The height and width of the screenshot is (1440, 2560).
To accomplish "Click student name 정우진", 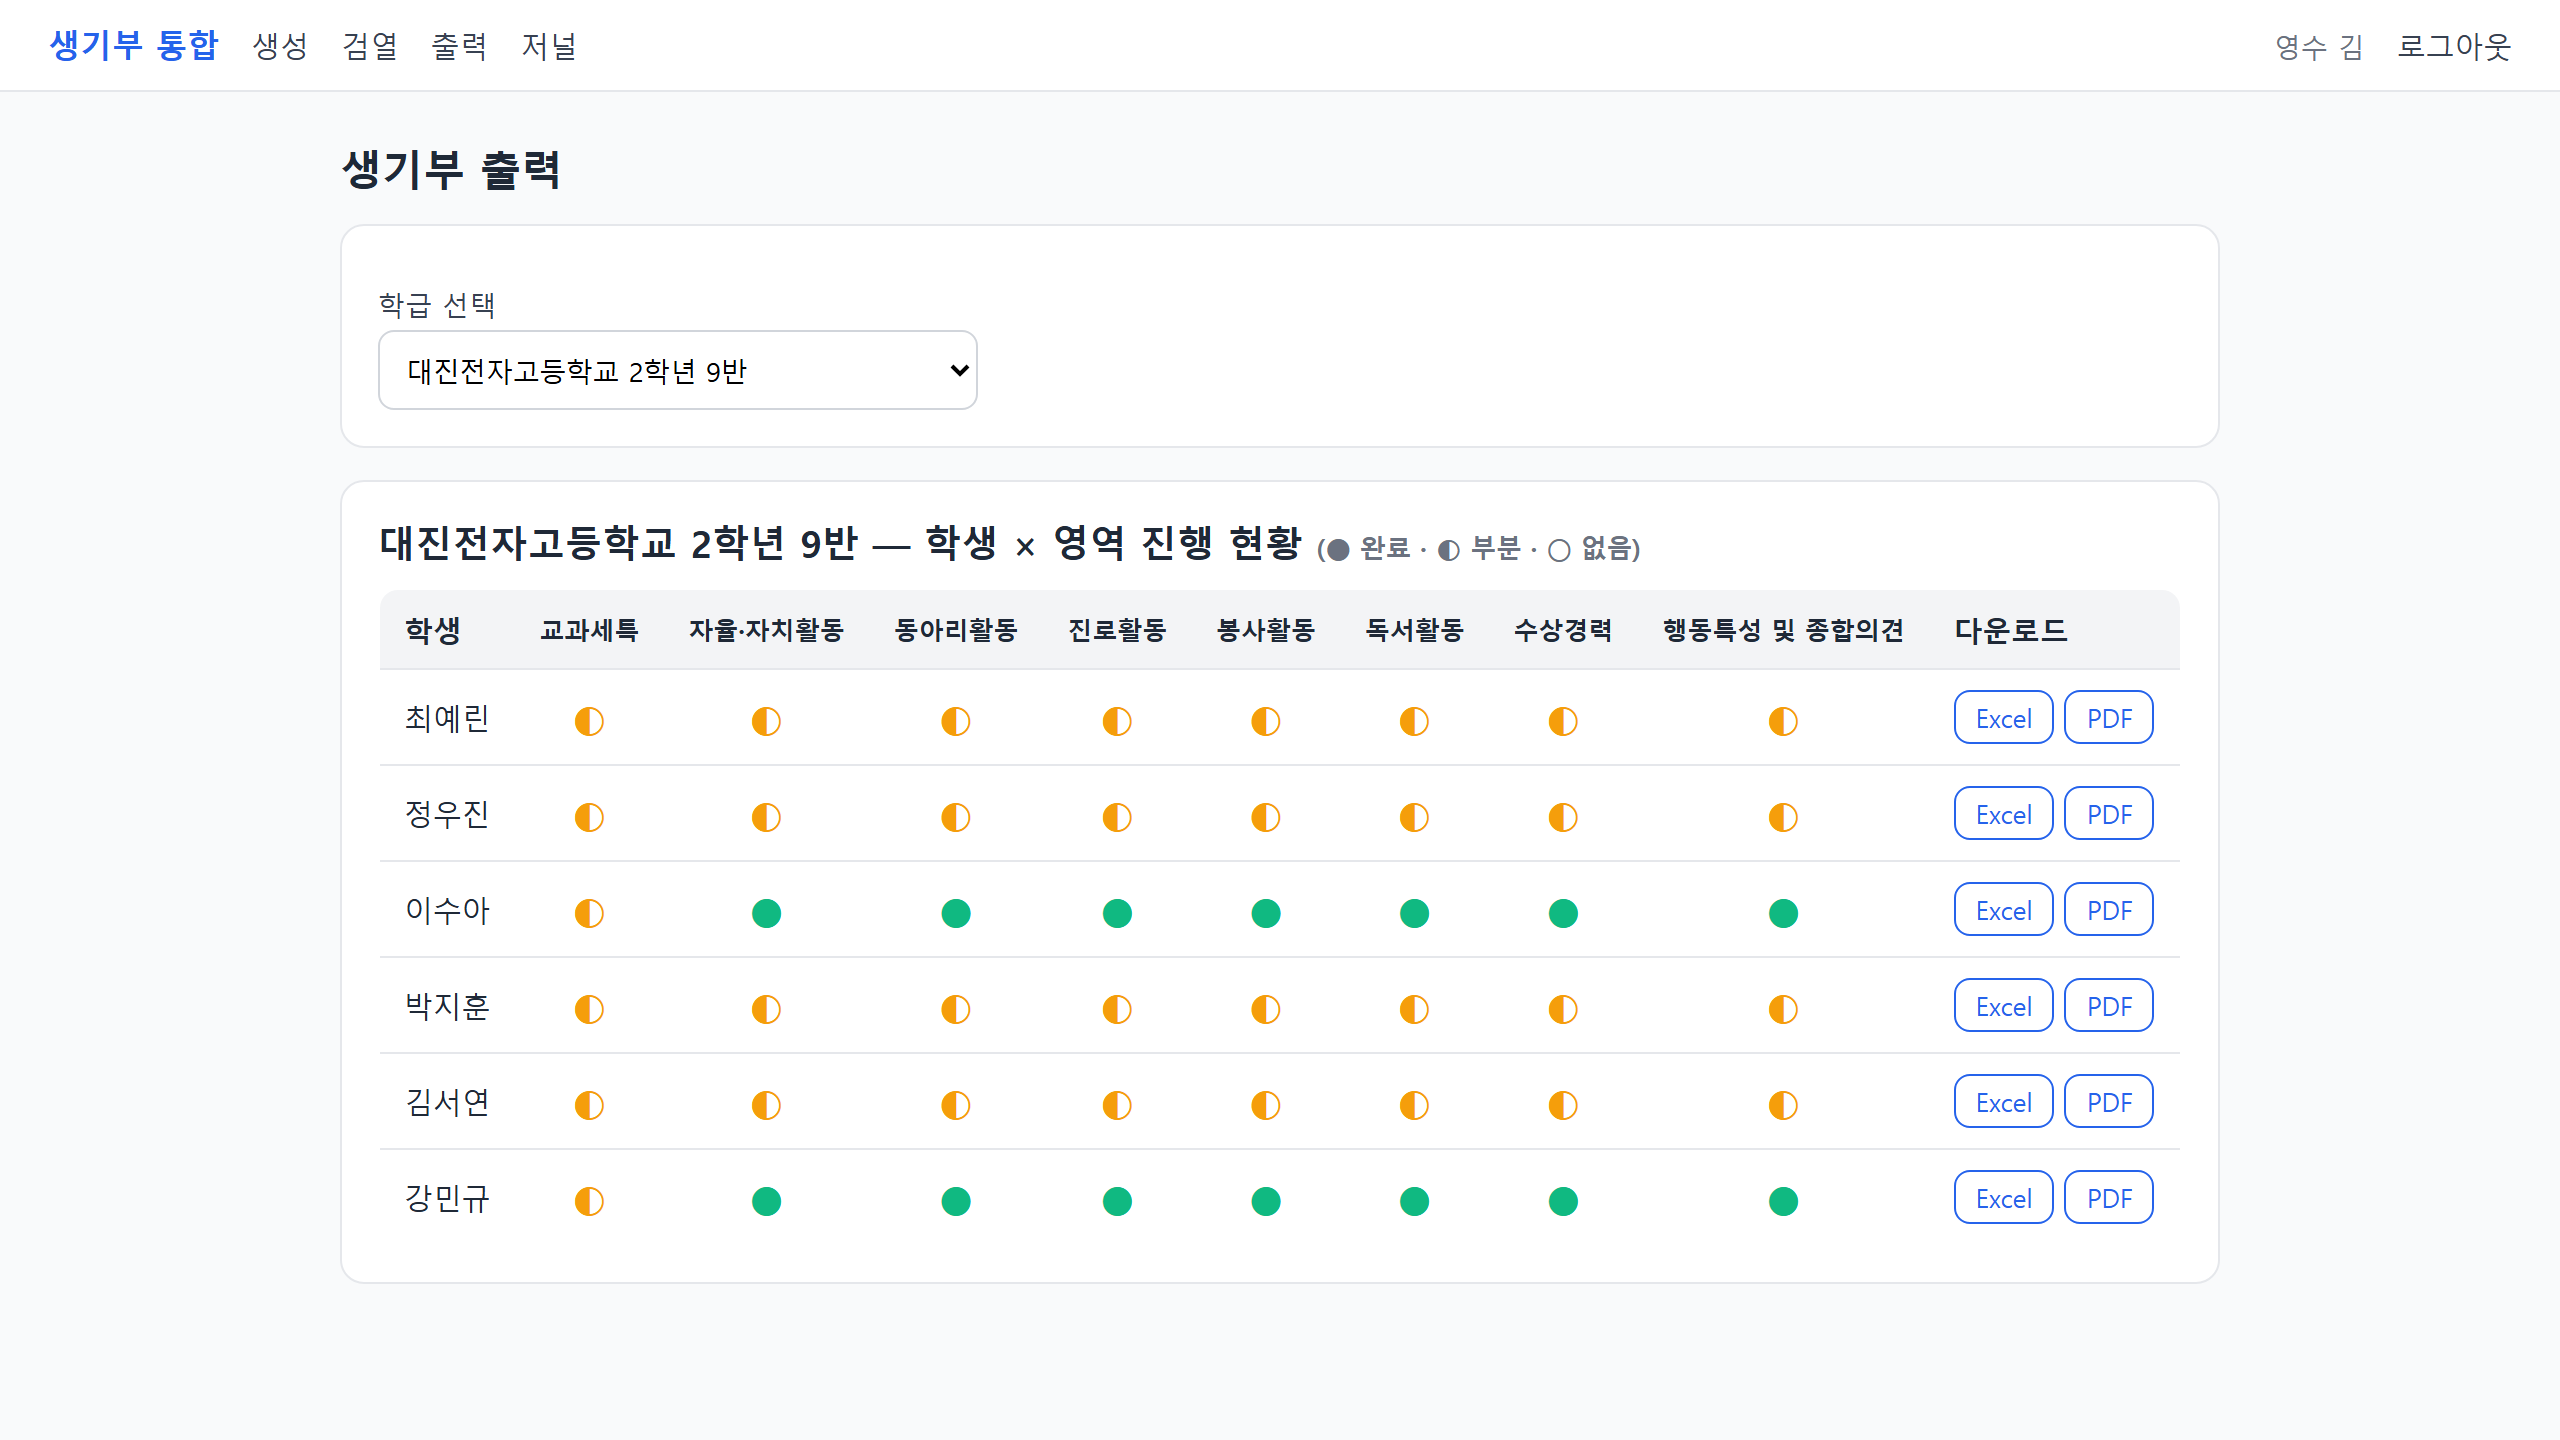I will (447, 814).
